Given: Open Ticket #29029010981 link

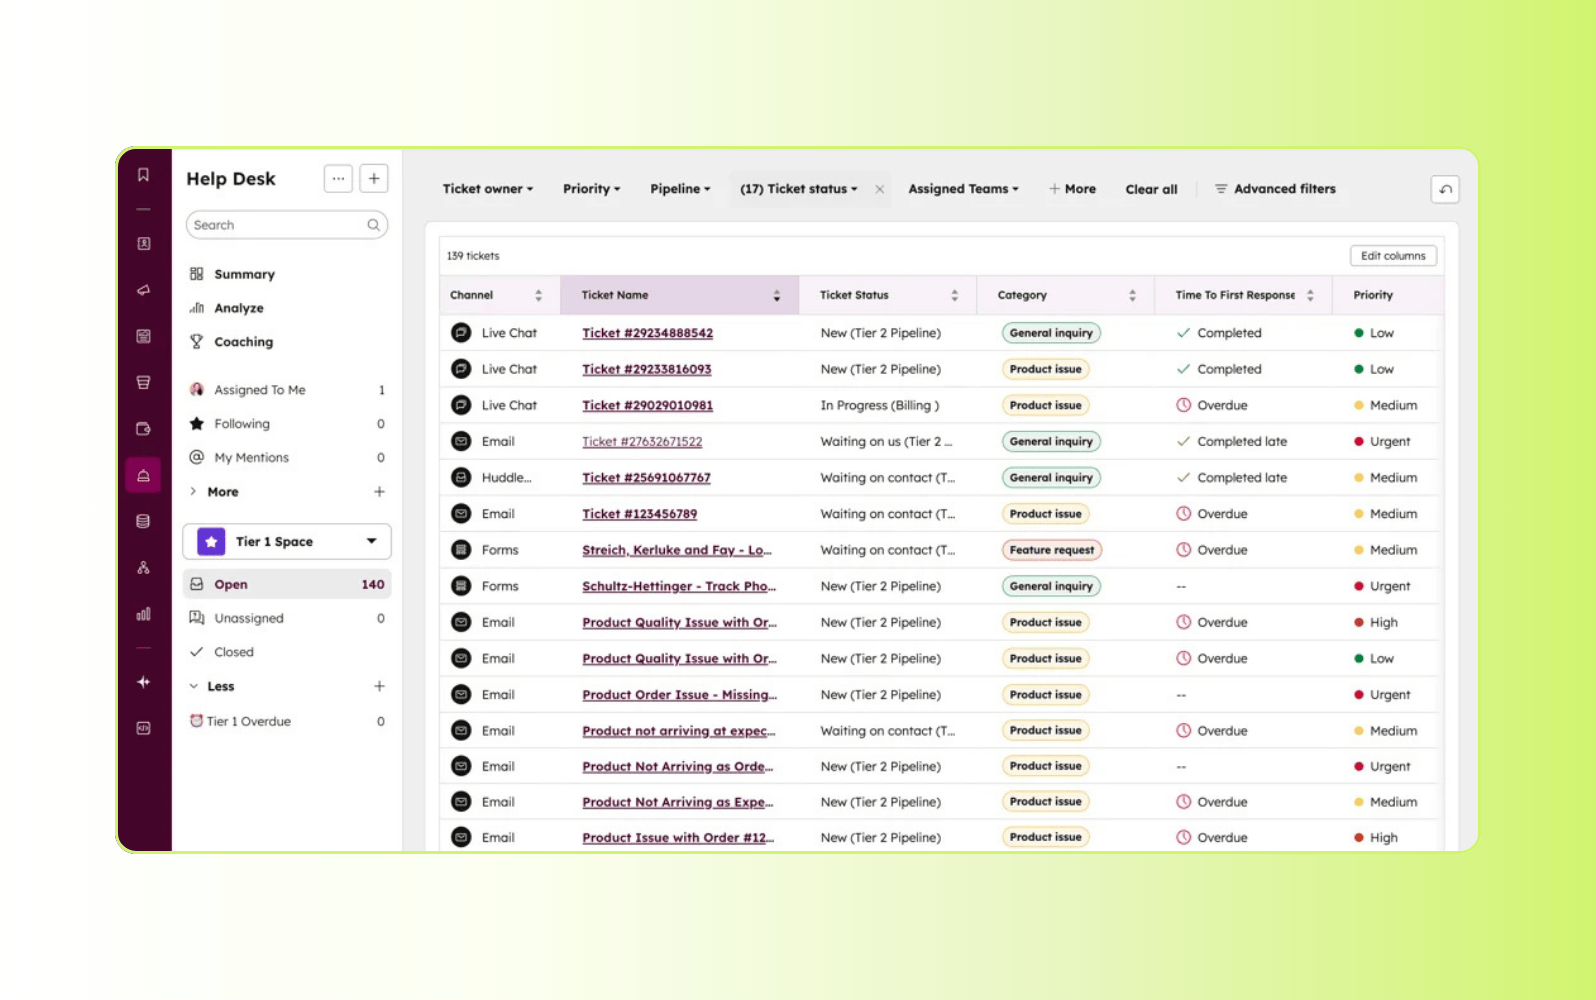Looking at the screenshot, I should [647, 405].
